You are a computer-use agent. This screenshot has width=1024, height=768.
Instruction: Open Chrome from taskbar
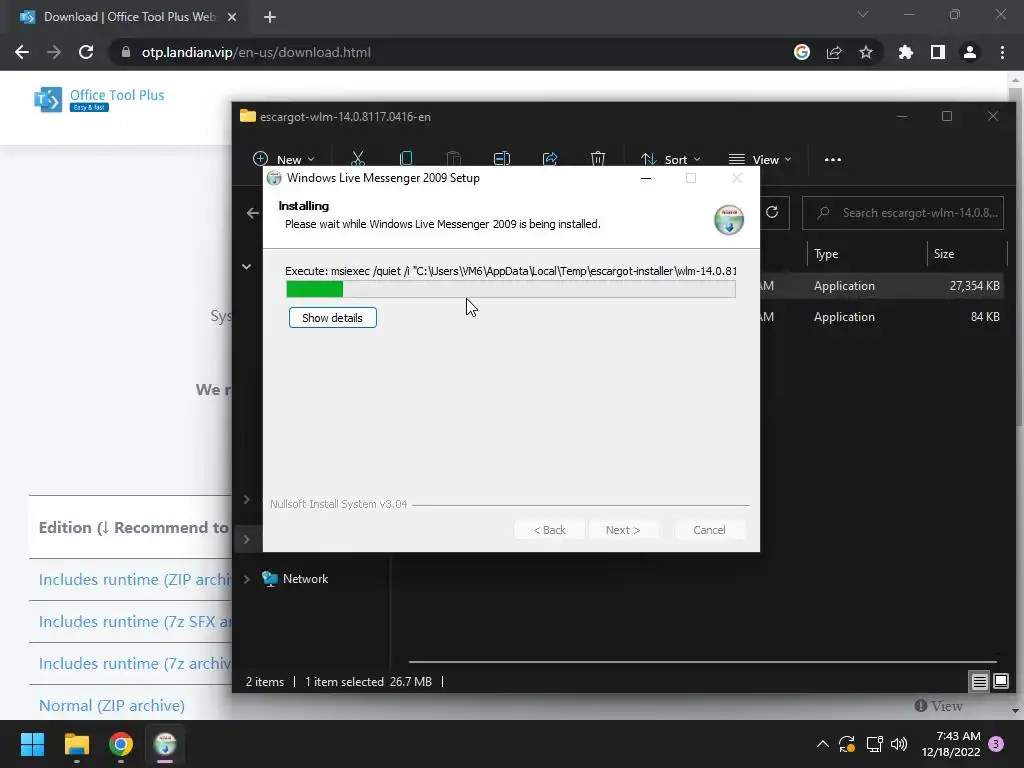(x=121, y=744)
